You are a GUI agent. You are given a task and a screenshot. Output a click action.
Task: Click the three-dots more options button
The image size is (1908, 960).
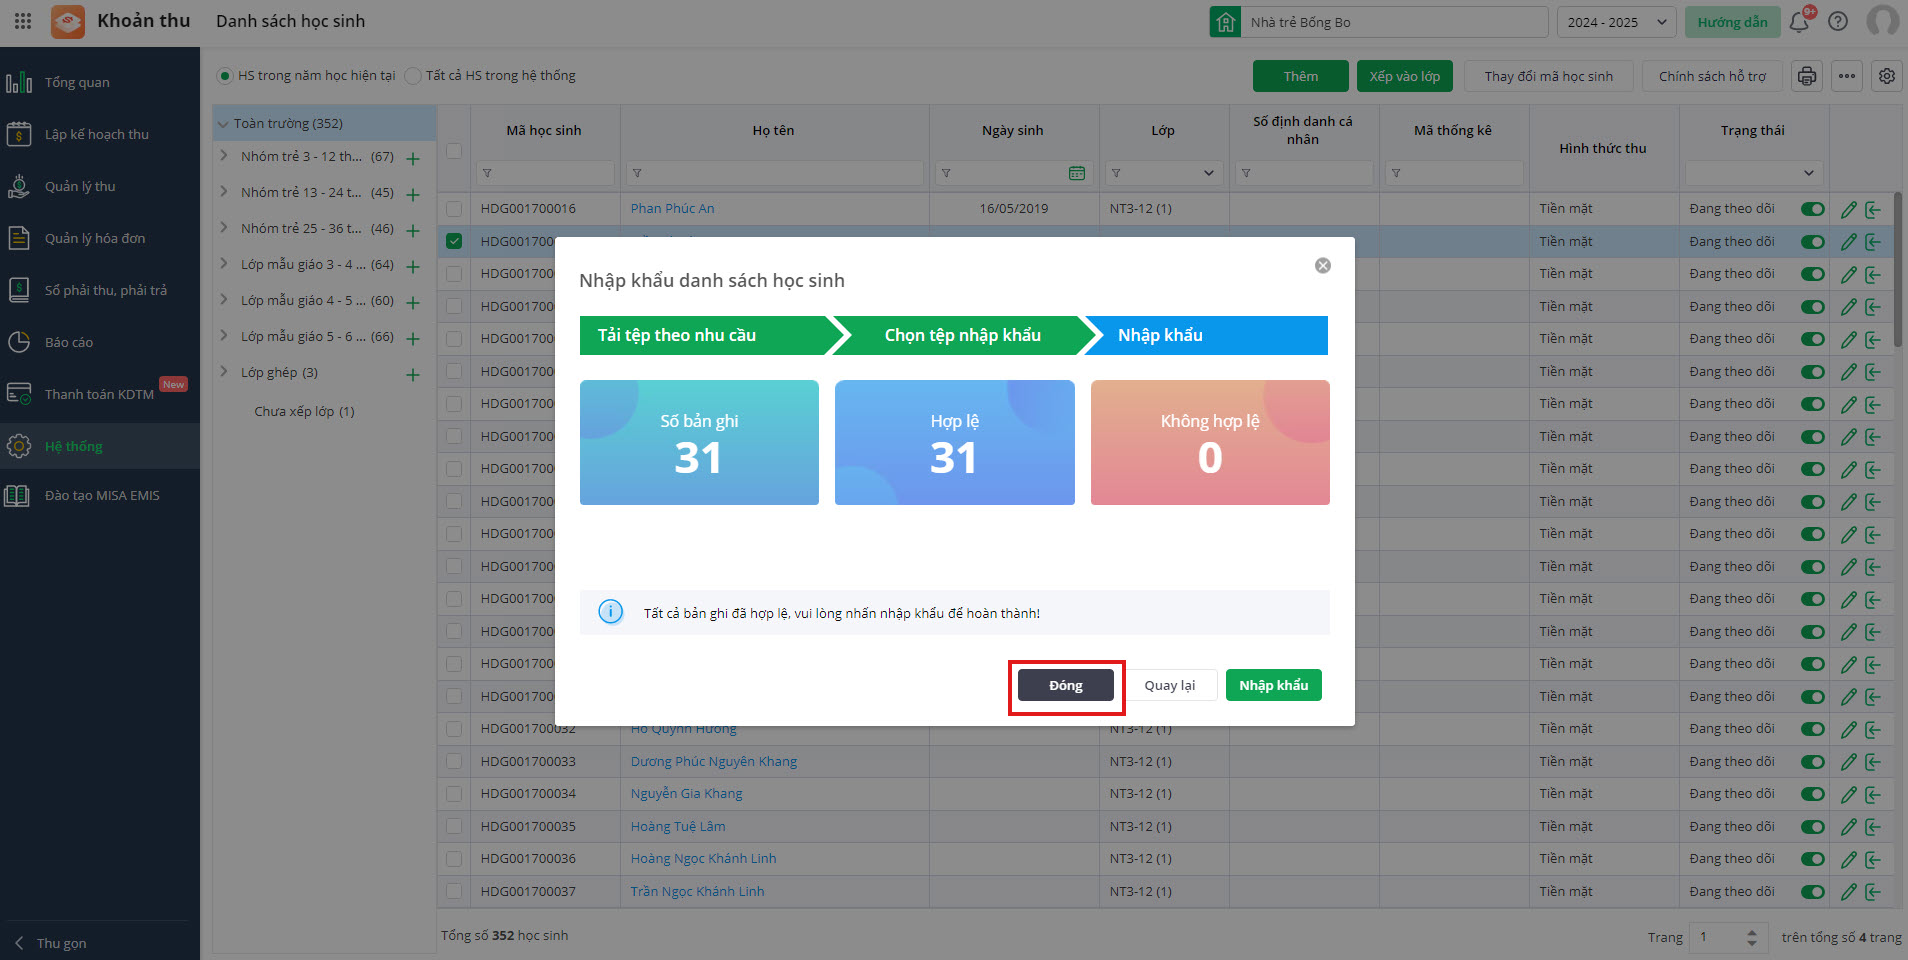point(1847,76)
